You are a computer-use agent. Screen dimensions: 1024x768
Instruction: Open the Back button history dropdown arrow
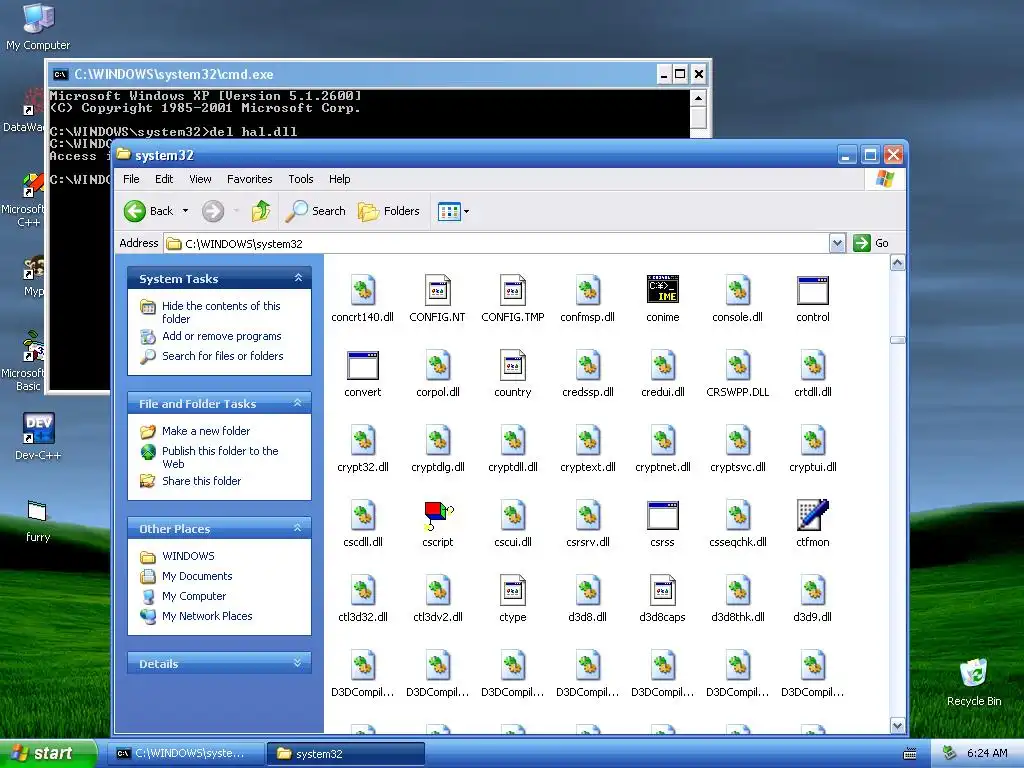[x=185, y=211]
